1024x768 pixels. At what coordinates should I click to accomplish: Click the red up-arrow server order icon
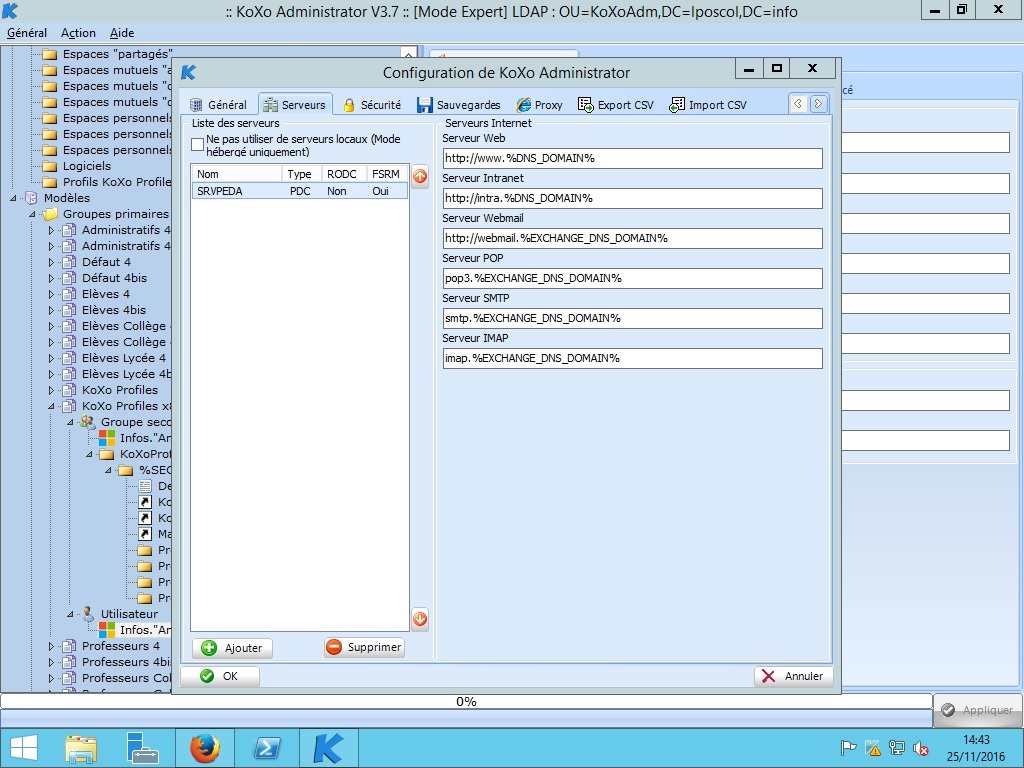[x=420, y=176]
